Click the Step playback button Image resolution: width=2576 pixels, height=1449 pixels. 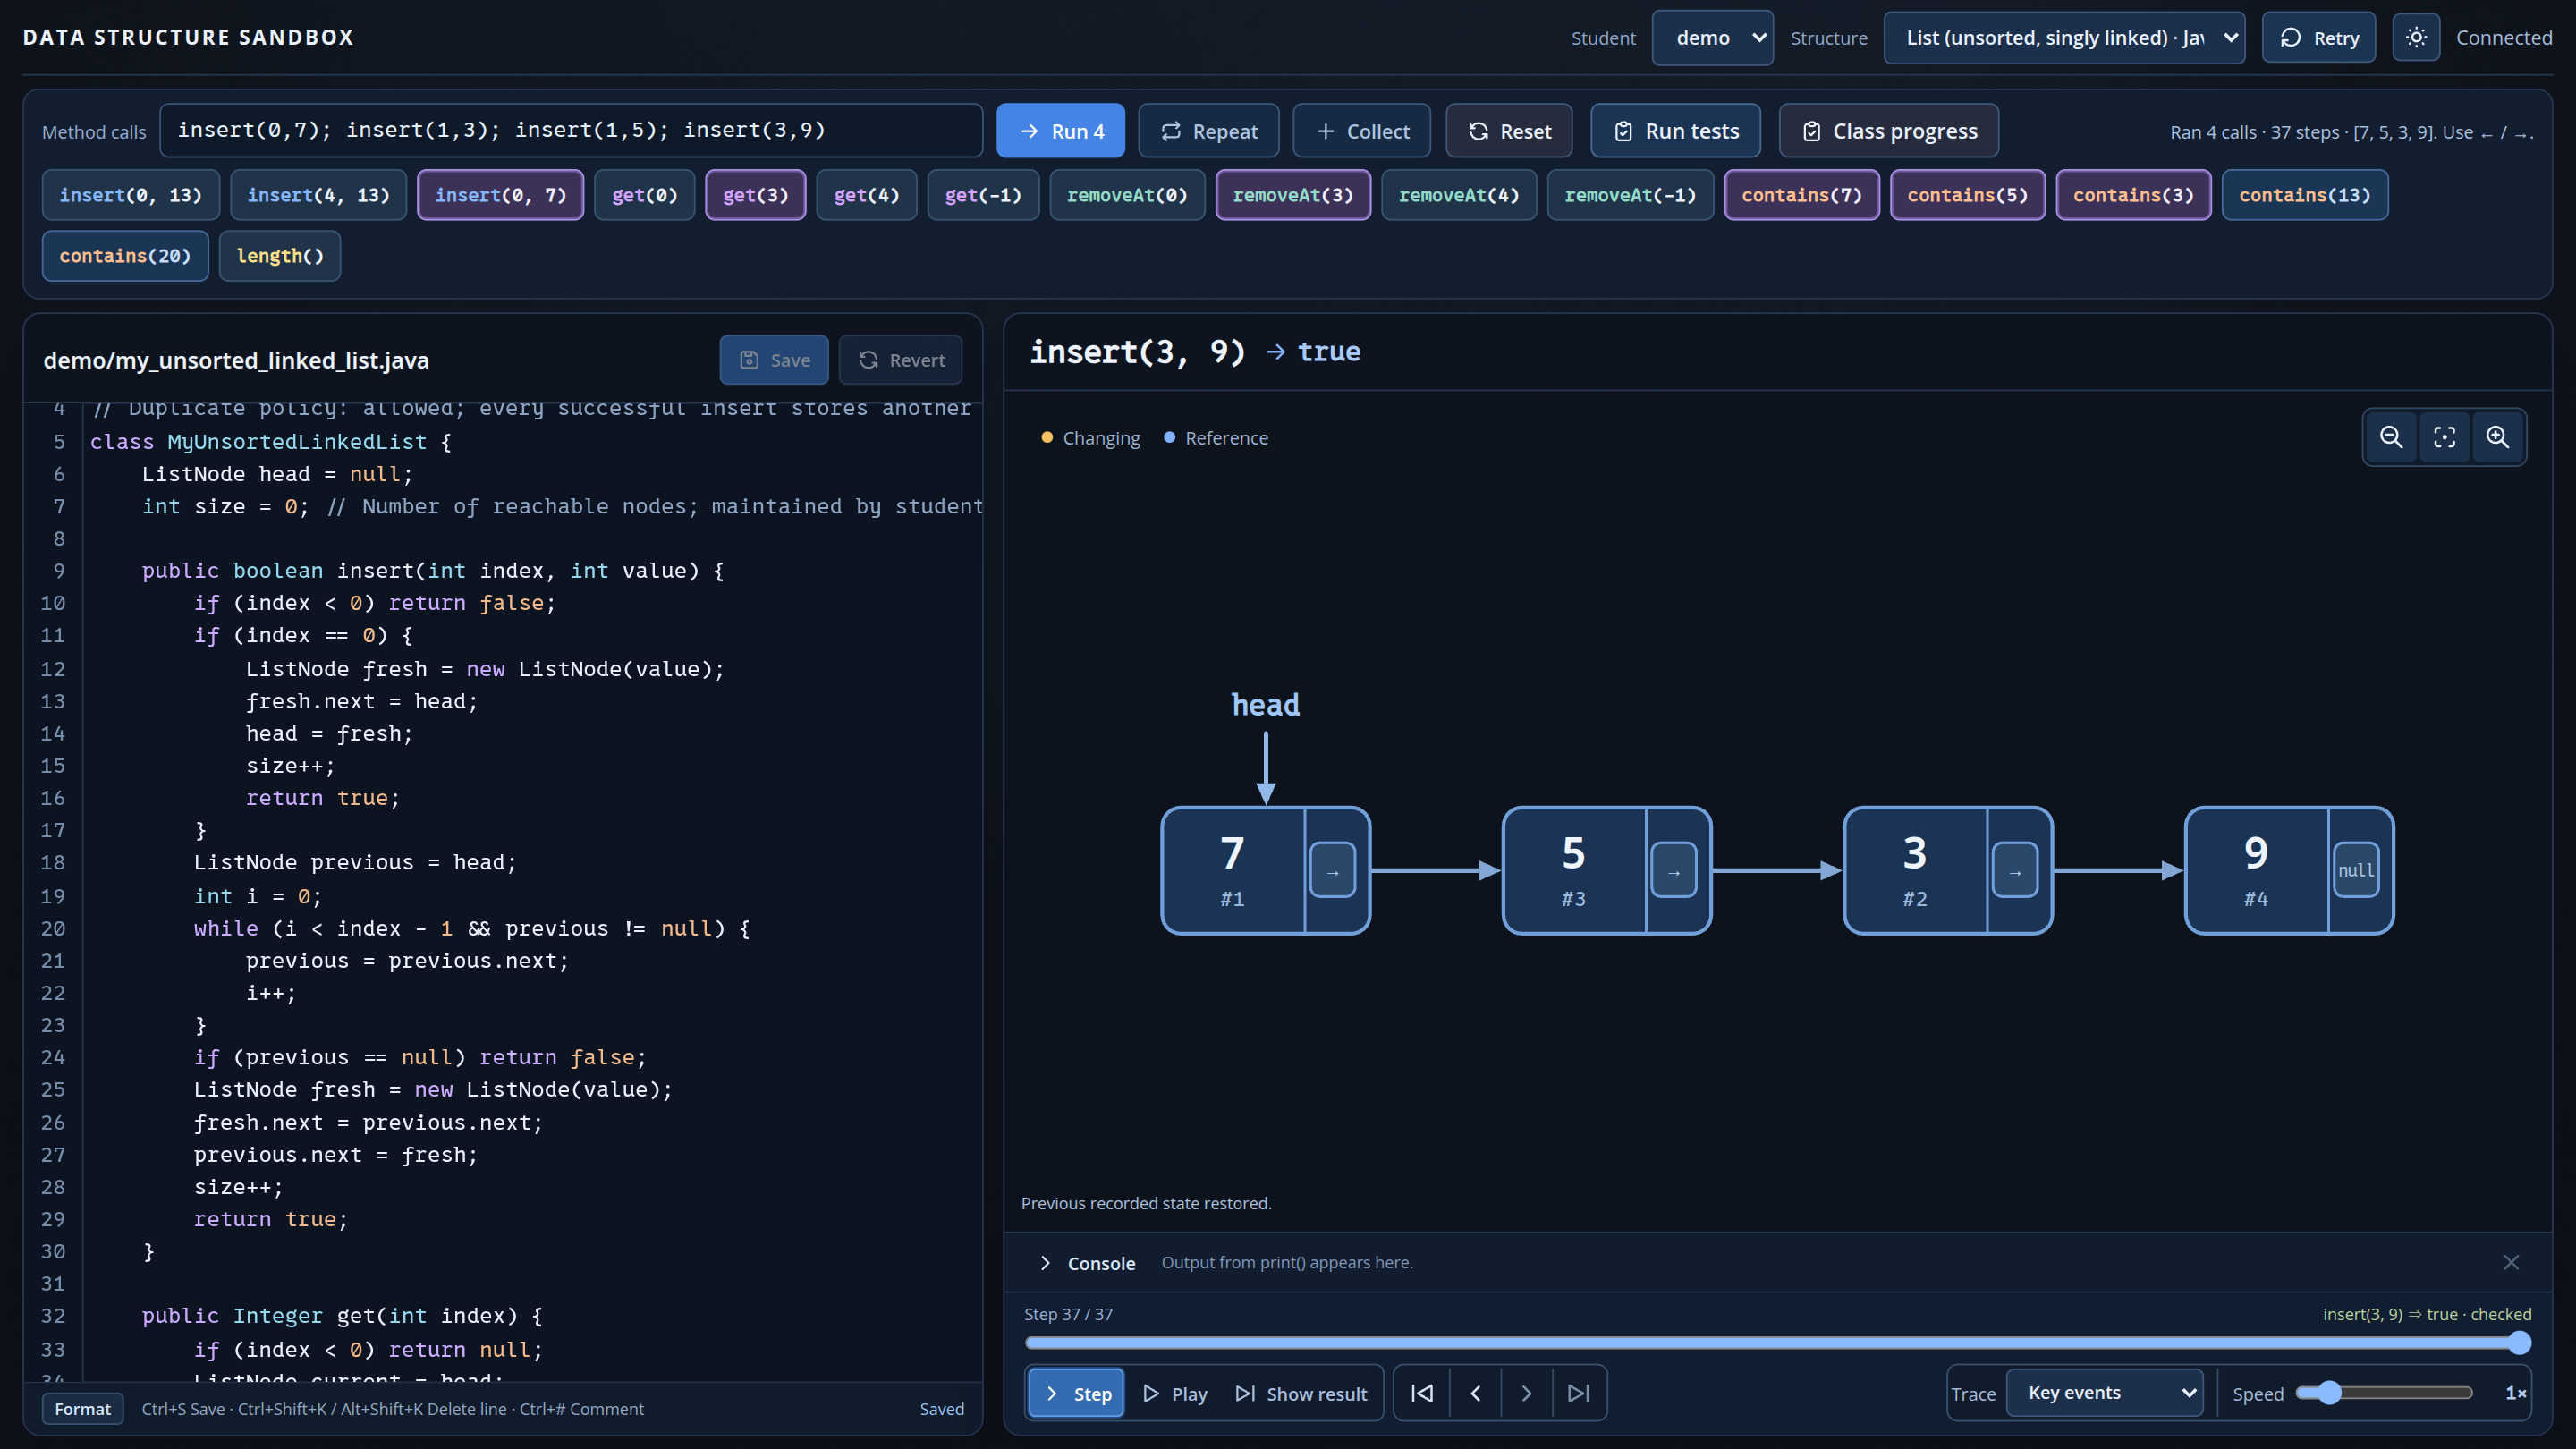click(1076, 1393)
